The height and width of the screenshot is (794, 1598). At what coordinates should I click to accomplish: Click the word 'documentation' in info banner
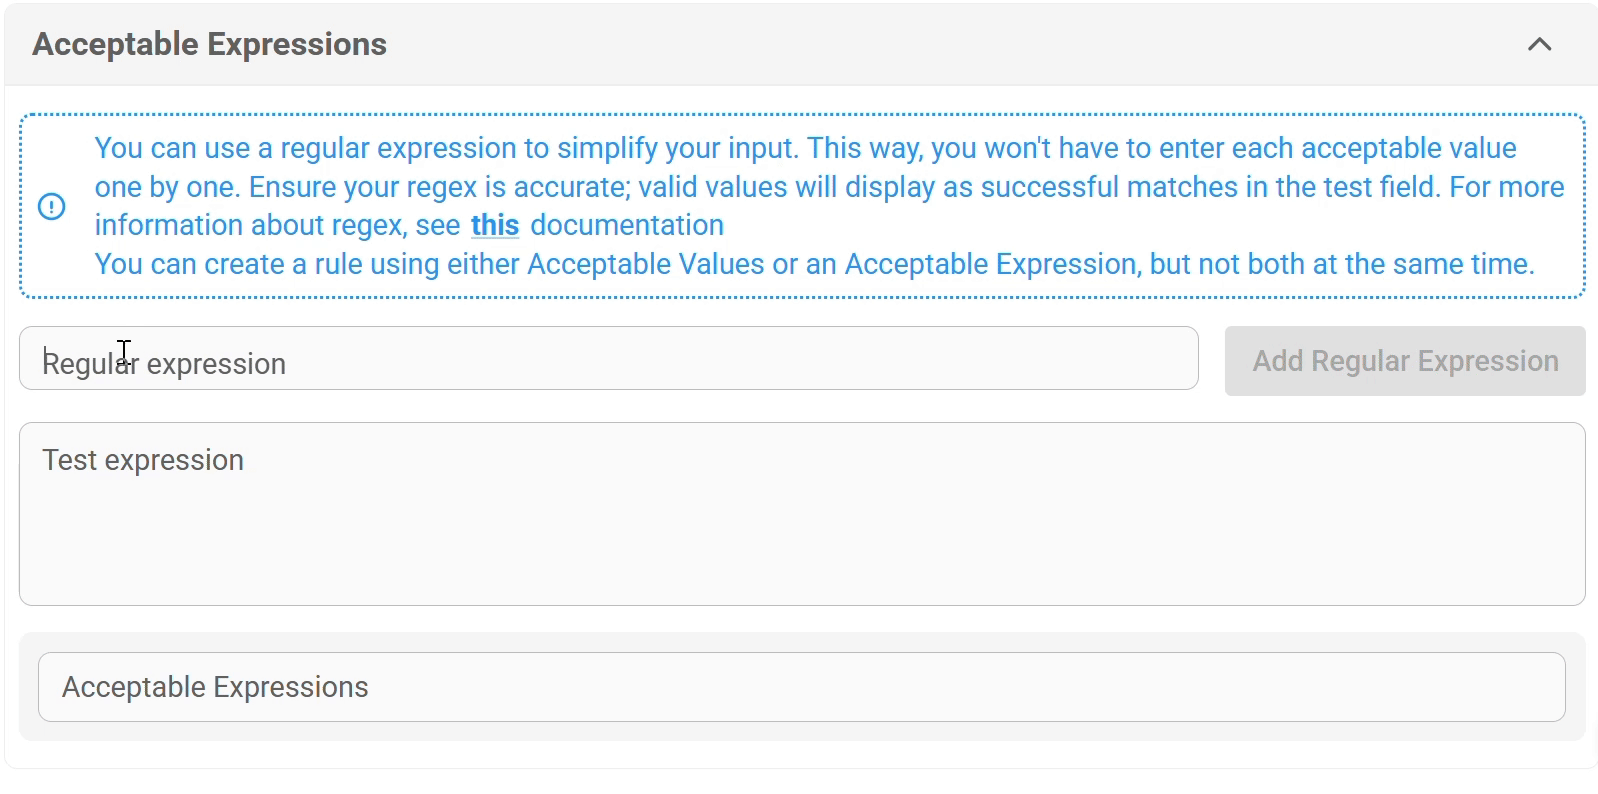pyautogui.click(x=627, y=225)
